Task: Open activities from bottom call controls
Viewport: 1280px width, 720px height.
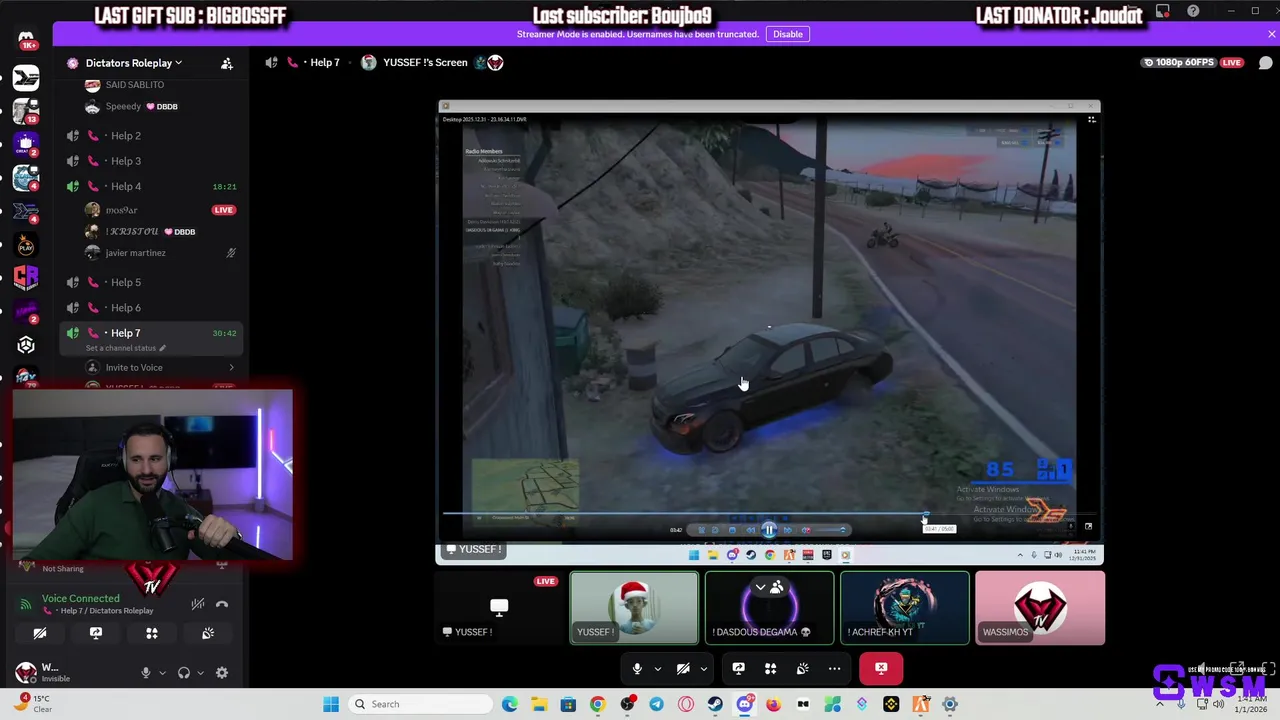Action: click(x=770, y=668)
